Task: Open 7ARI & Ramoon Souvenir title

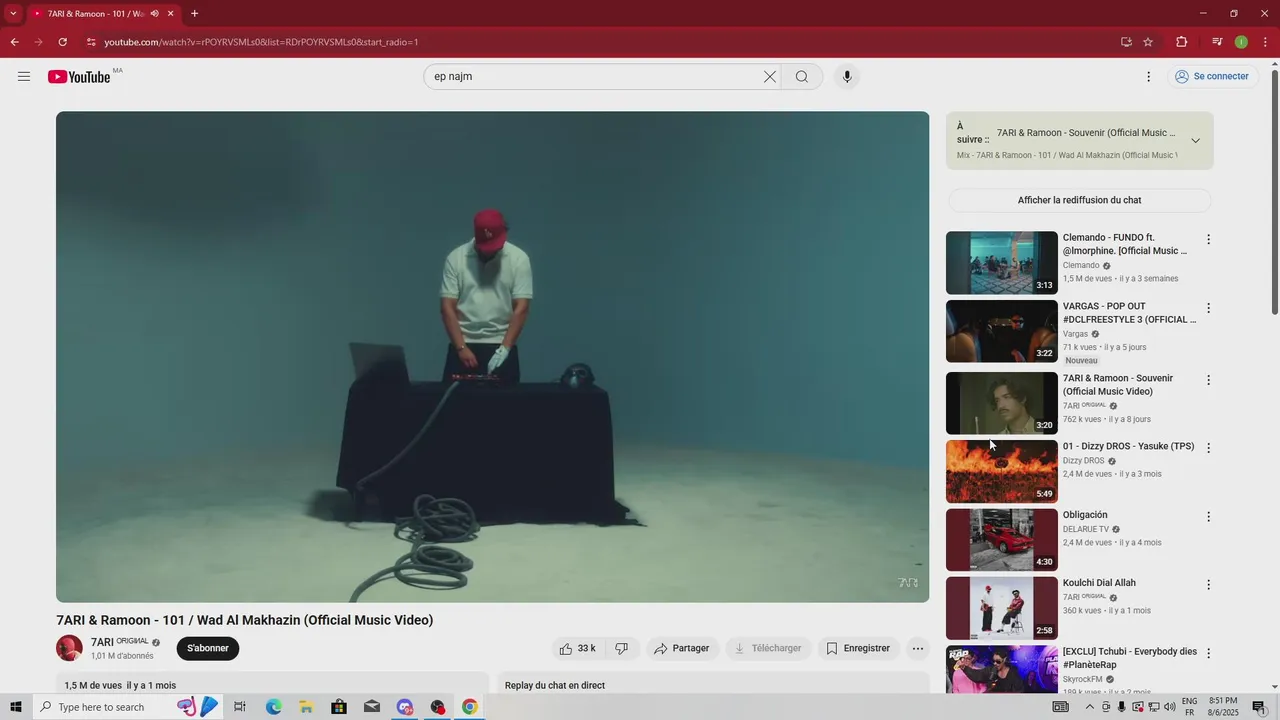Action: click(1118, 385)
